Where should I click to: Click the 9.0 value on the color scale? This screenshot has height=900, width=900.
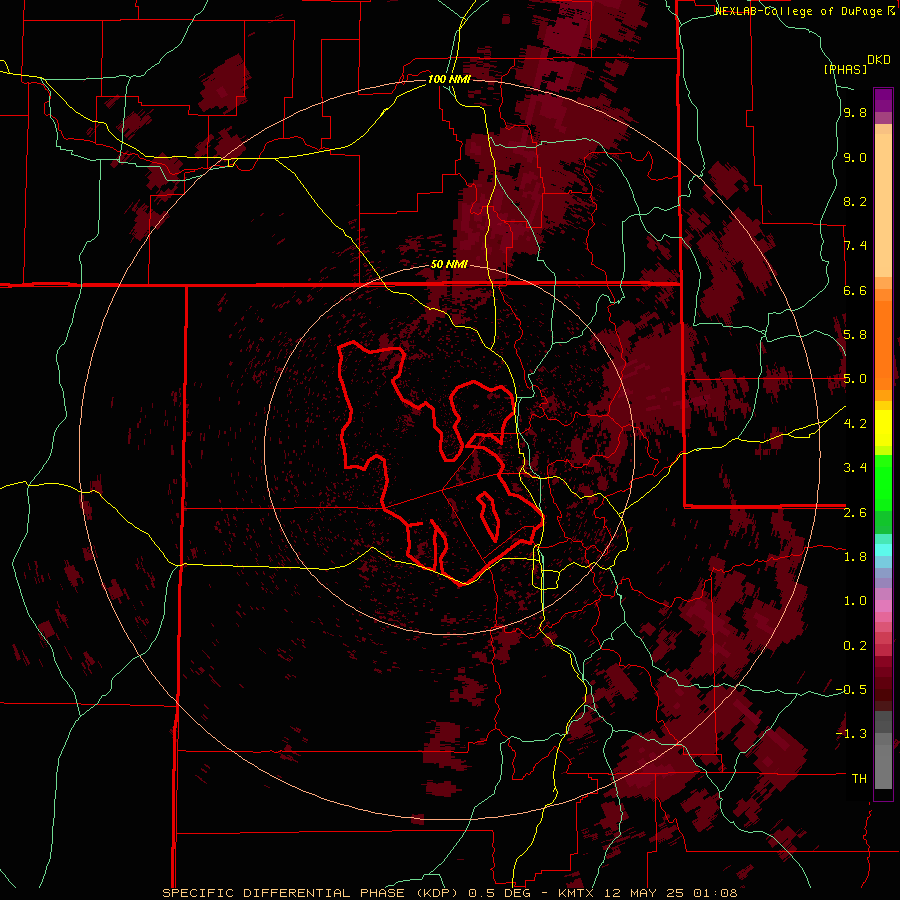pos(855,157)
